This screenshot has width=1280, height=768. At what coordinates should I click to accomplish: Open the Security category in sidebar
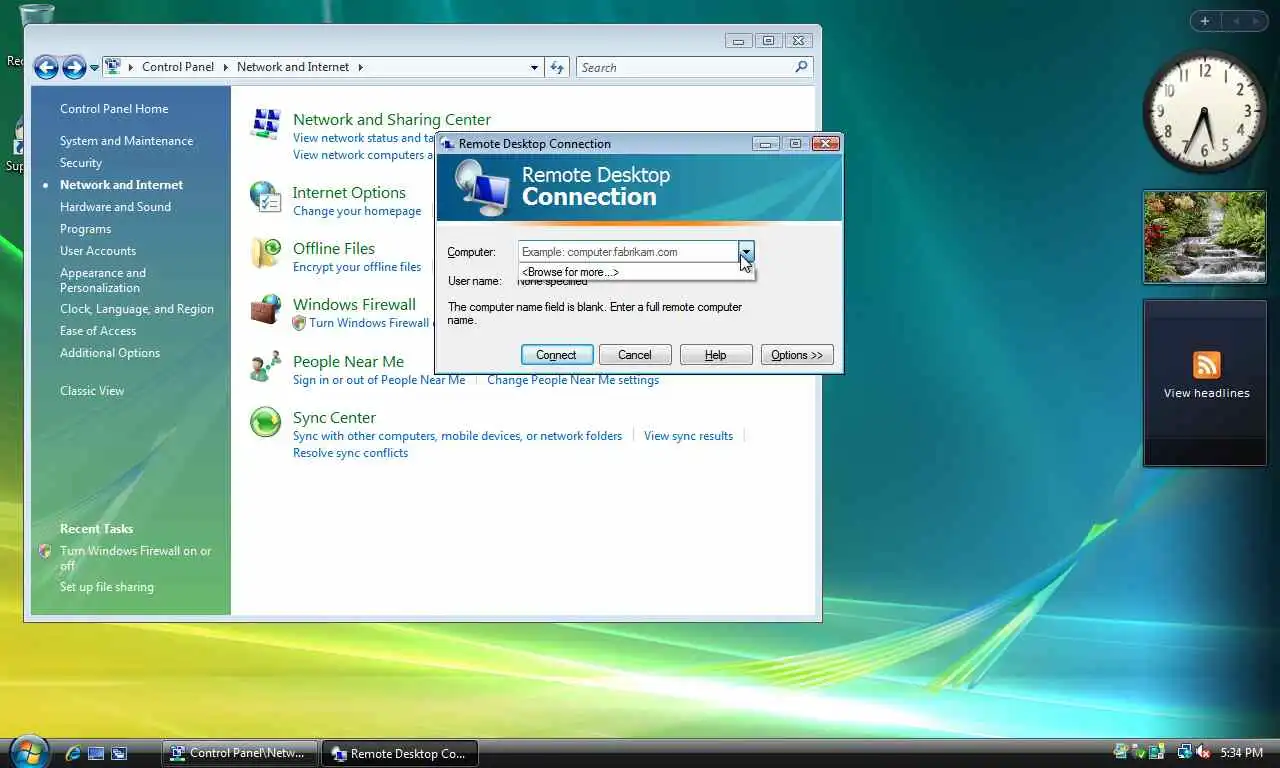point(81,163)
